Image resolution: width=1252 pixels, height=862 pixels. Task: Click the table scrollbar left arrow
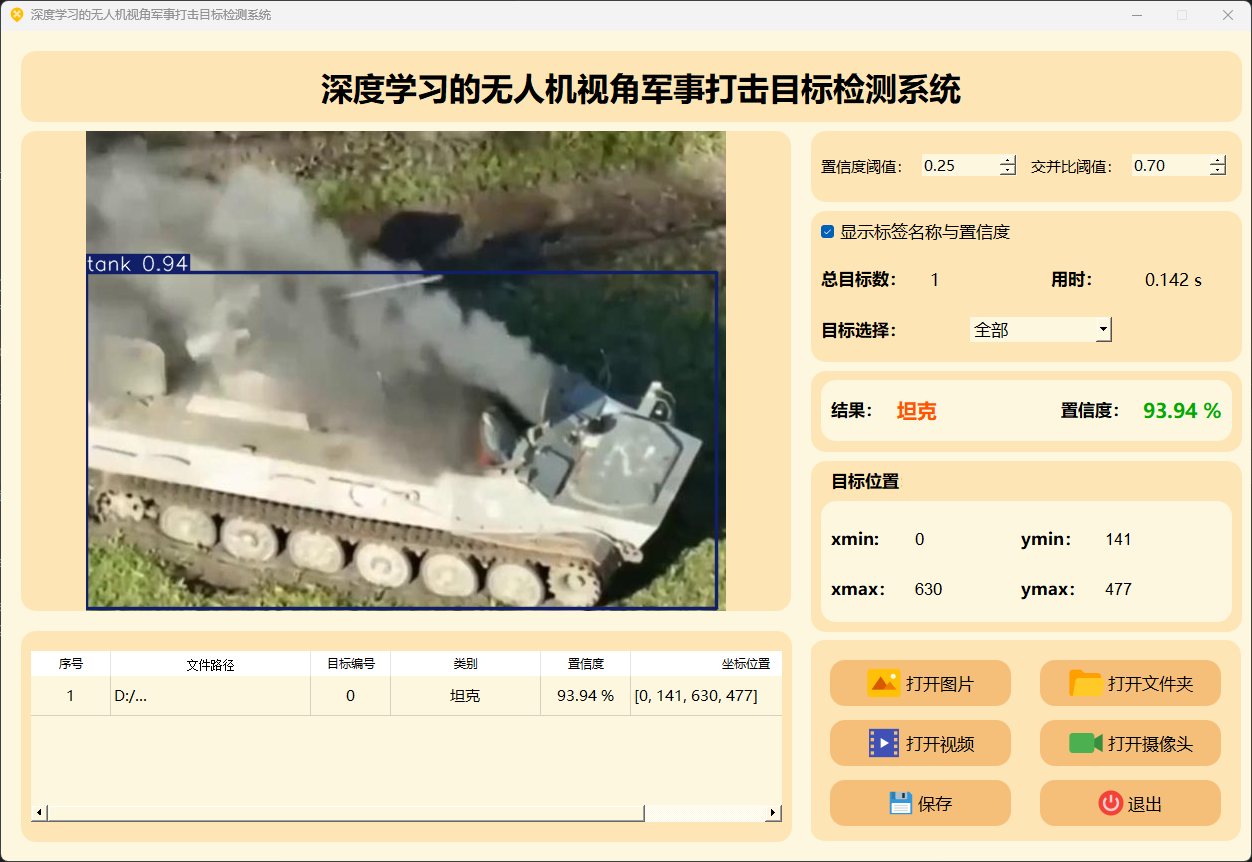coord(39,813)
